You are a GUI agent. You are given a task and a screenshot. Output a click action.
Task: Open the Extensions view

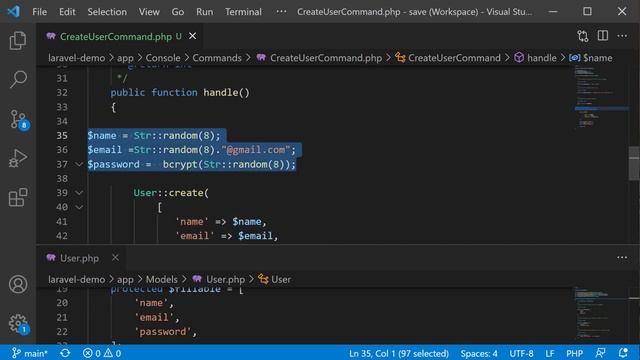coord(18,198)
